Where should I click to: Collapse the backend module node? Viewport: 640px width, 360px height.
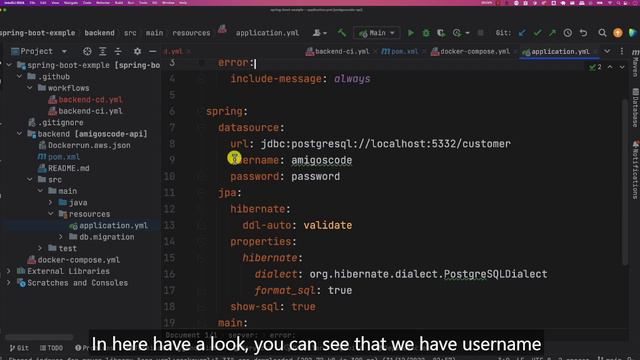20,134
